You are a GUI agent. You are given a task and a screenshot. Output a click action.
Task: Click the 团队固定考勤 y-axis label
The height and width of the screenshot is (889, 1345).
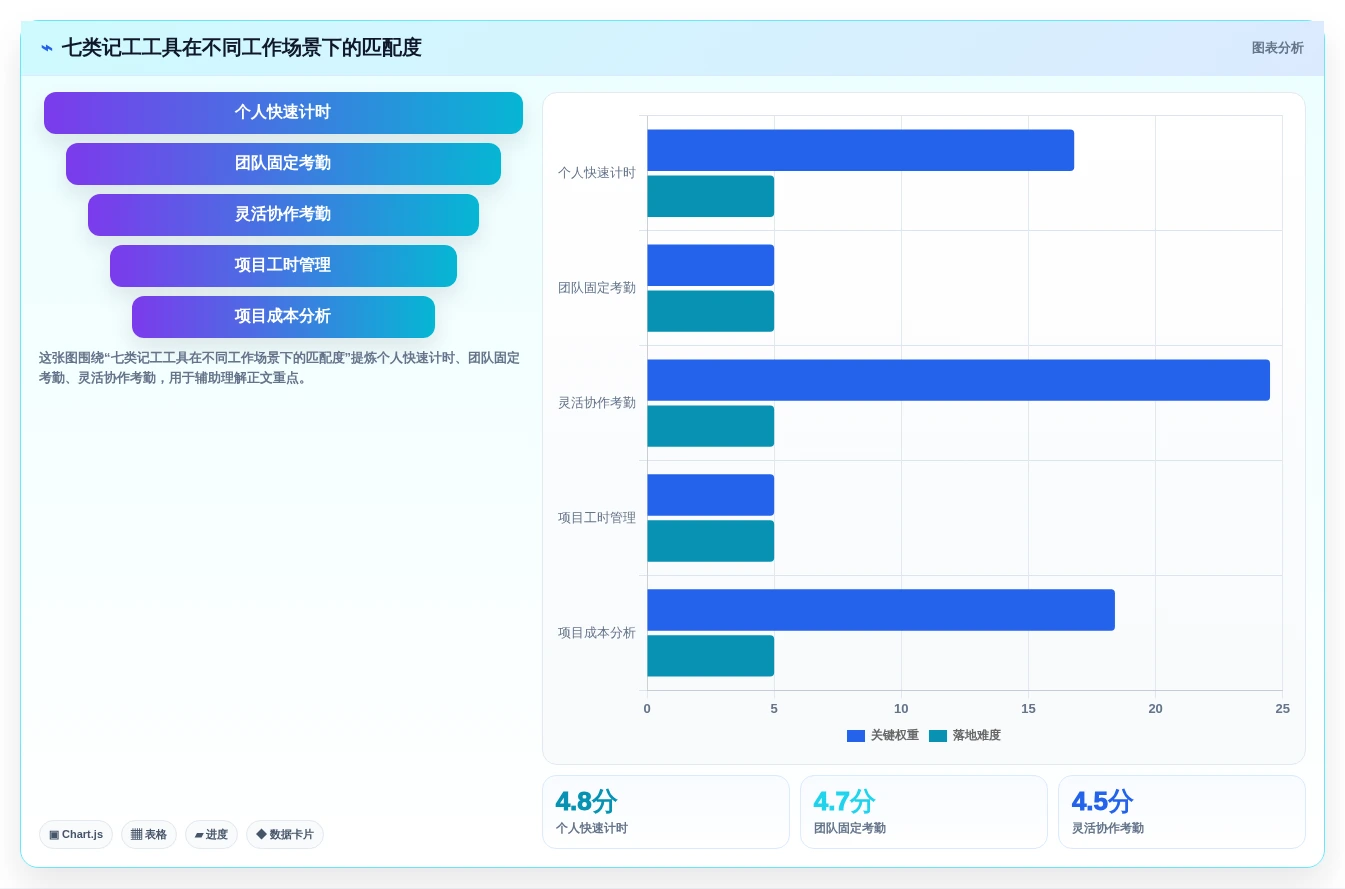[597, 288]
